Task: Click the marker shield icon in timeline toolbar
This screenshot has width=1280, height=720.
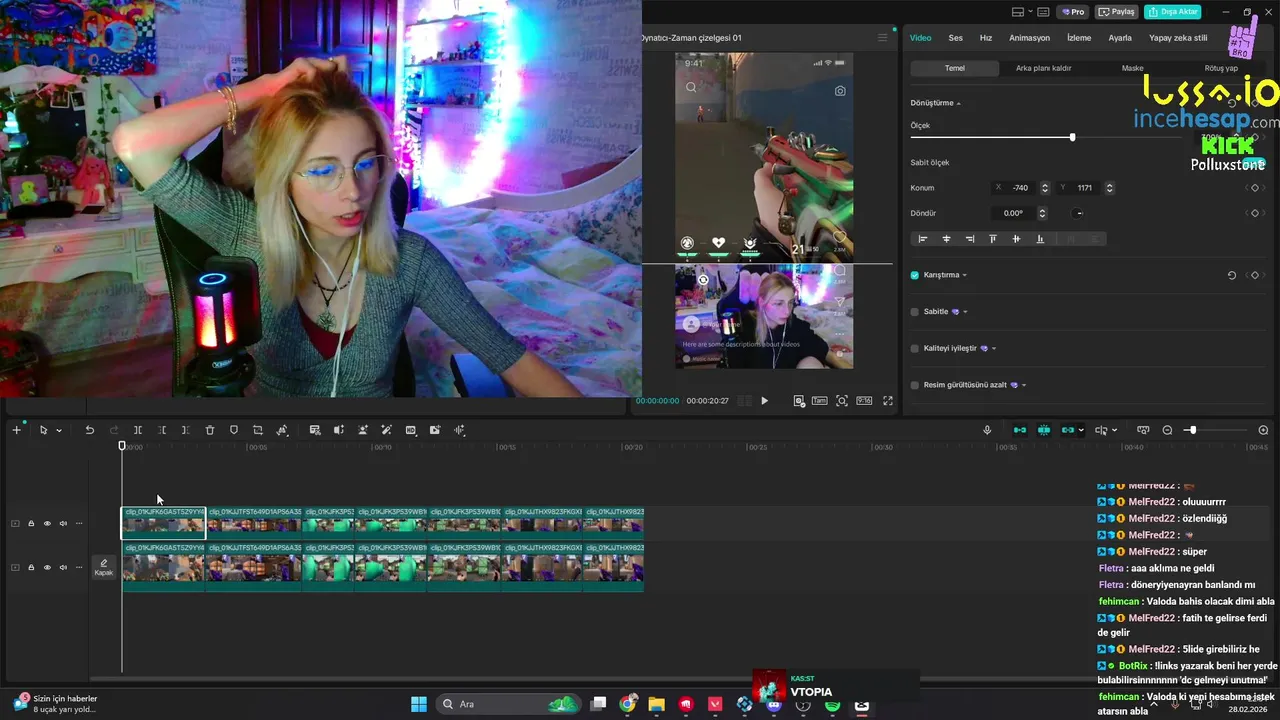Action: 234,430
